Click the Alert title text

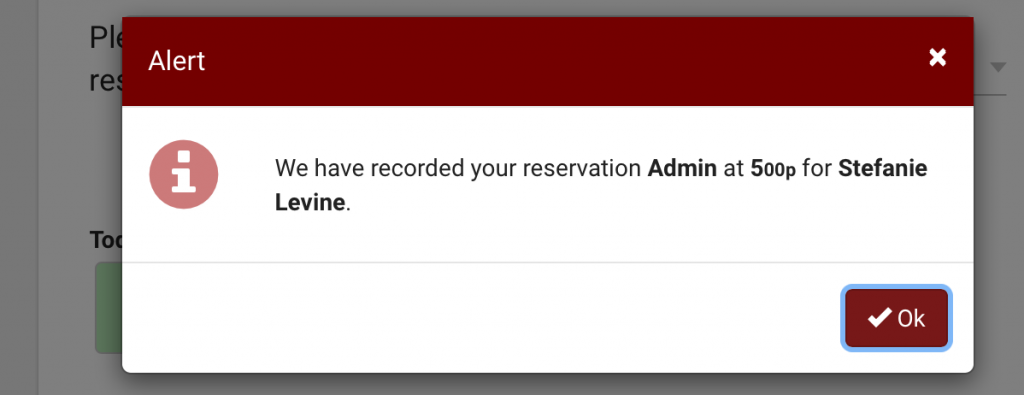click(x=176, y=61)
